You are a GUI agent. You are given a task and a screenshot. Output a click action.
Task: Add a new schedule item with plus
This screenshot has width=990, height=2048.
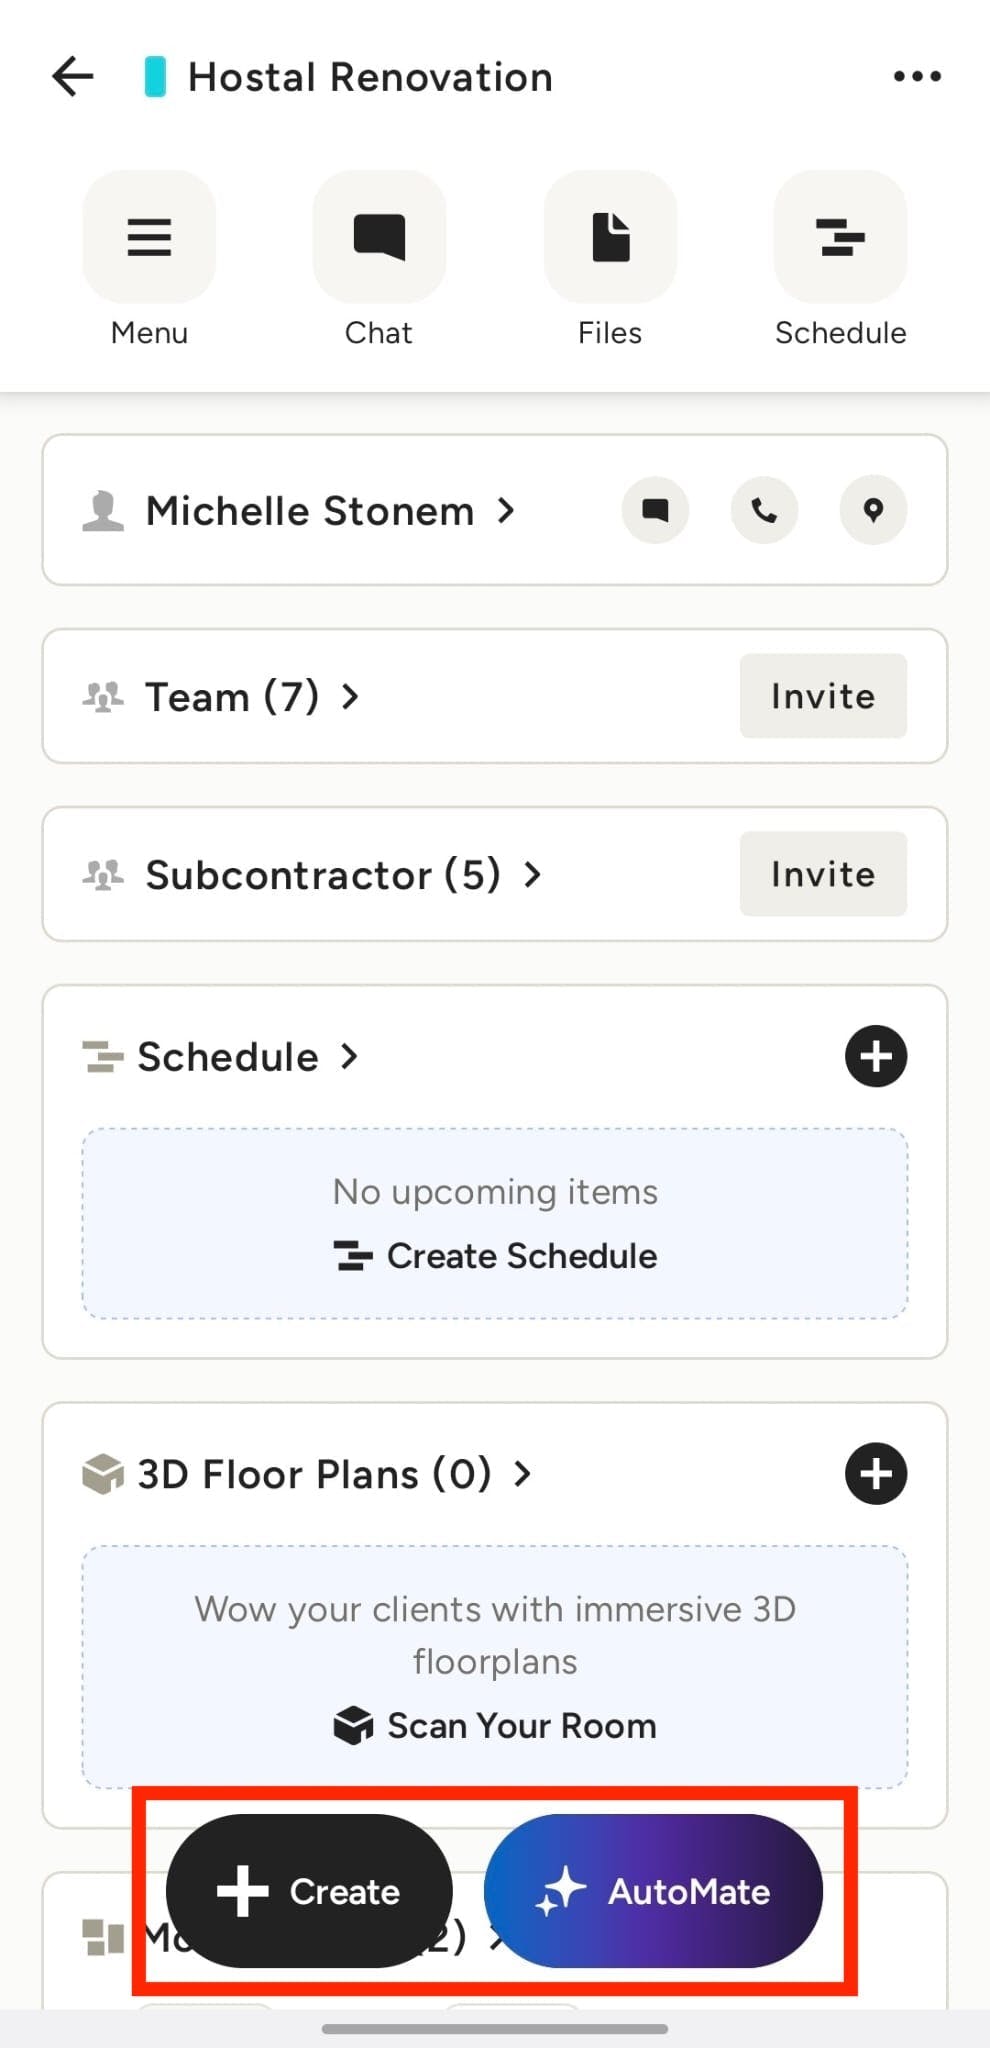point(876,1056)
